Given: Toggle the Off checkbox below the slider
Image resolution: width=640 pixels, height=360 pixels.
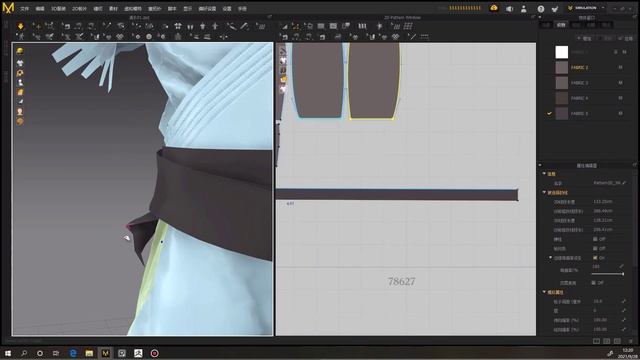Looking at the screenshot, I should click(593, 282).
